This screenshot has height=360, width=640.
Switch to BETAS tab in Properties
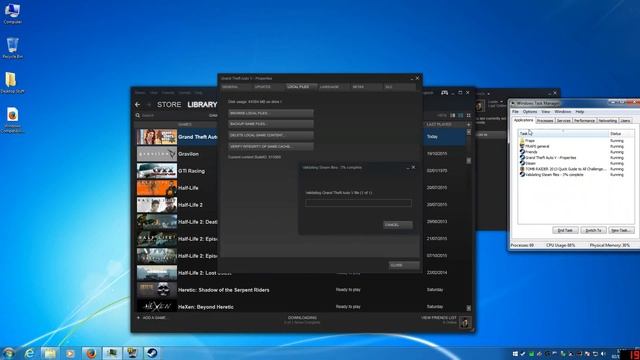[x=367, y=87]
